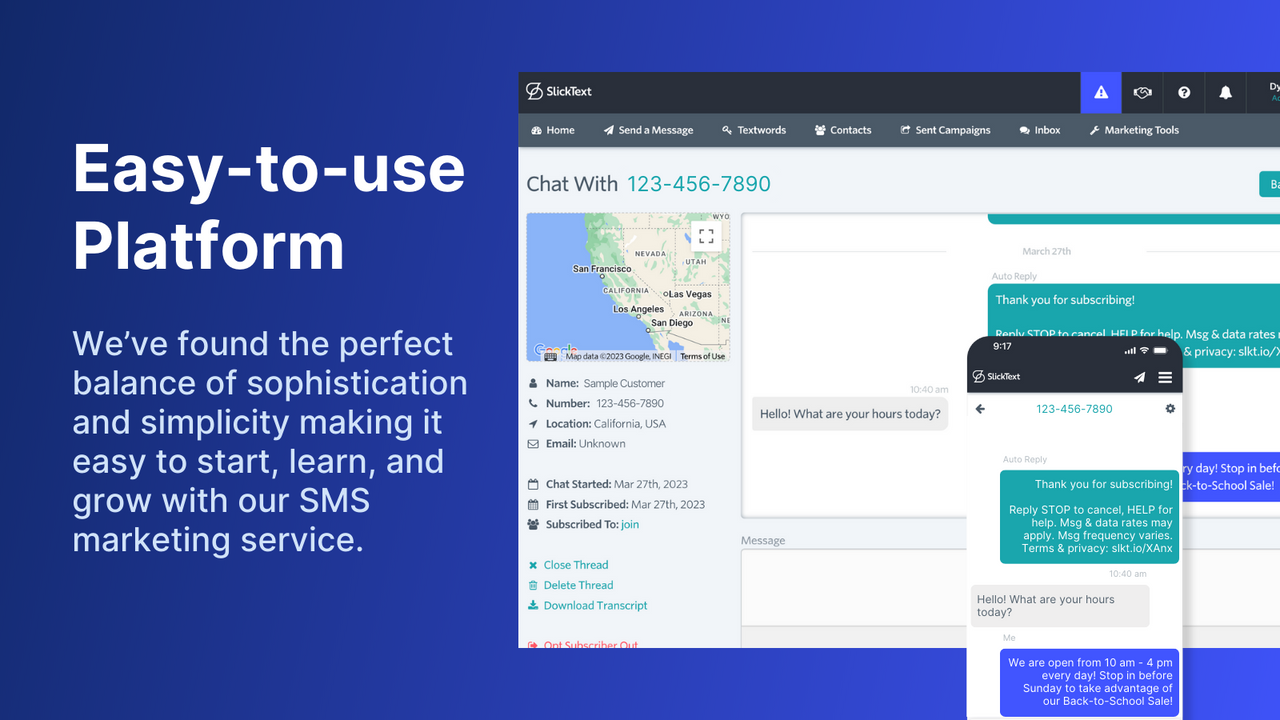Open Marketing Tools in the navigation bar
The width and height of the screenshot is (1280, 720).
[1134, 130]
